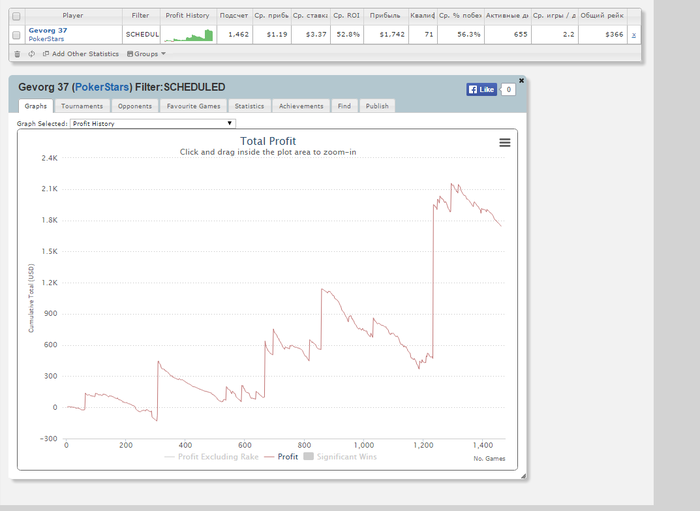
Task: Select the Publish tab
Action: click(377, 106)
